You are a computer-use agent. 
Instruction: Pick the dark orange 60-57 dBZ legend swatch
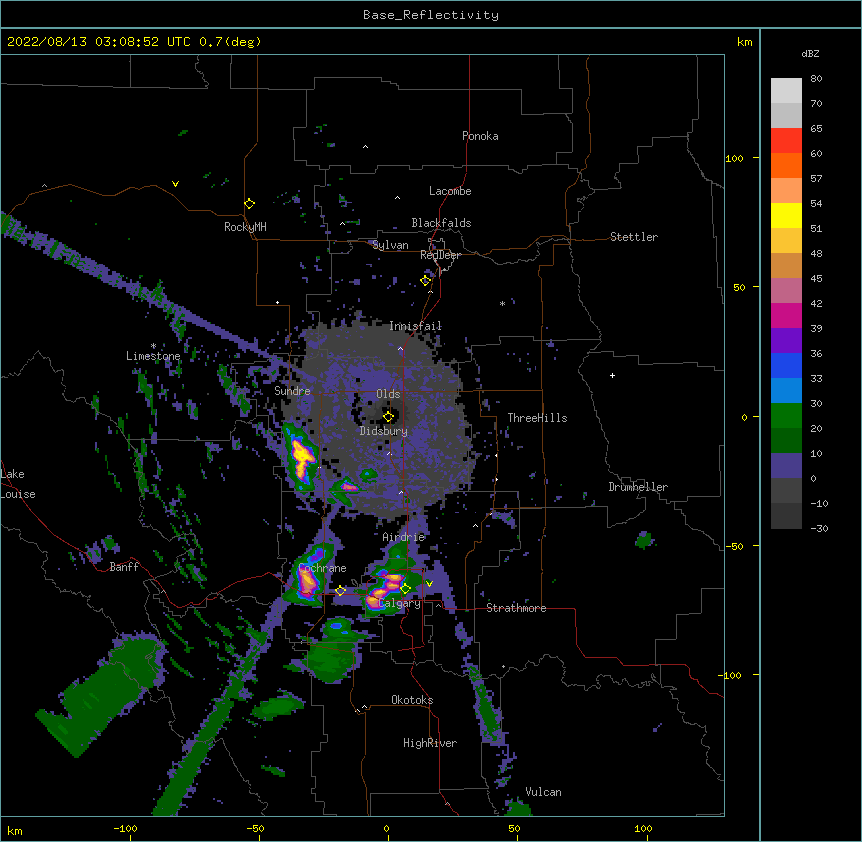pyautogui.click(x=786, y=165)
